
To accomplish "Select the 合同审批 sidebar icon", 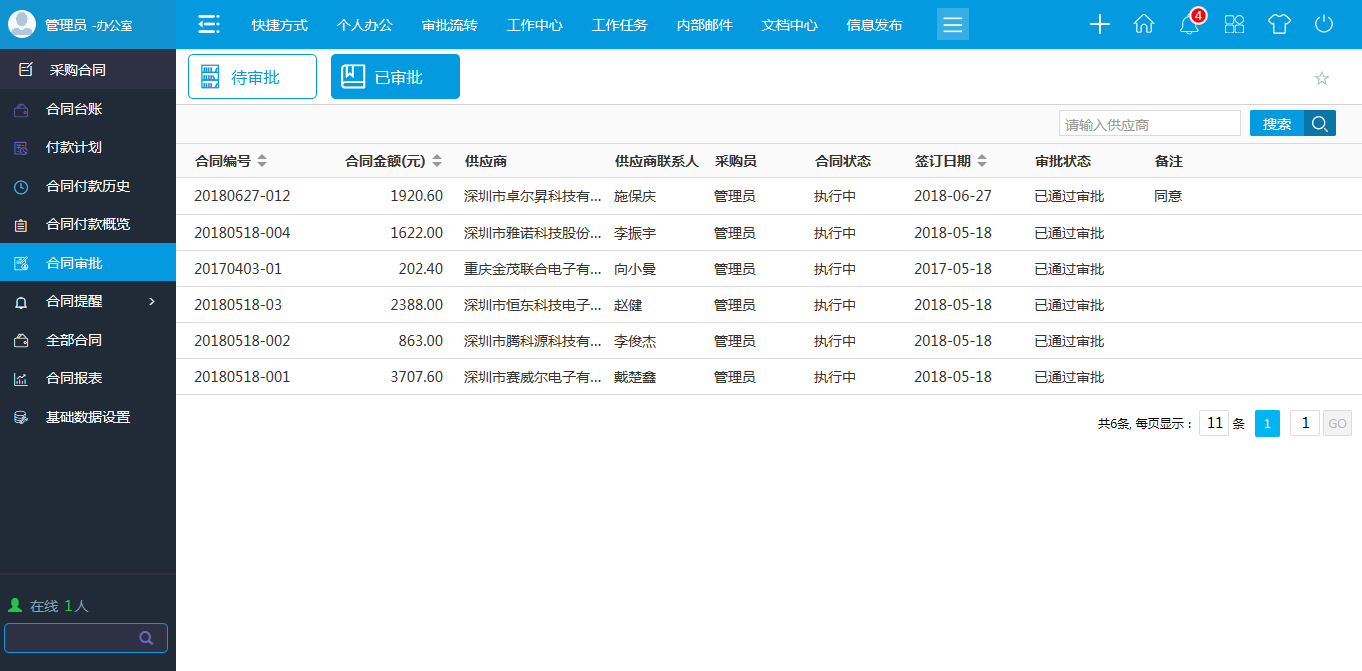I will [22, 262].
